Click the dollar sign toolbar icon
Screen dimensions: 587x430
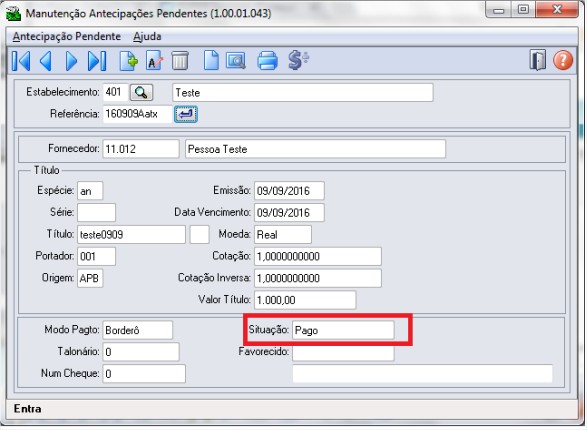click(x=298, y=61)
